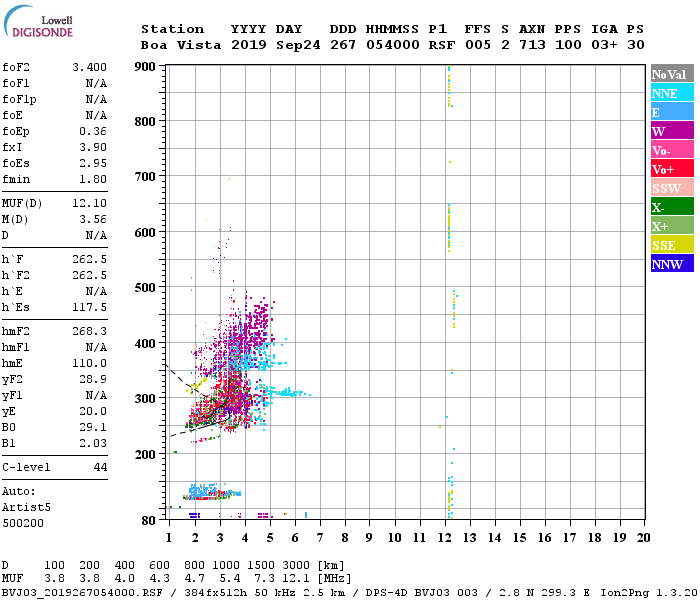The height and width of the screenshot is (600, 700).
Task: Click the 3 MHz frequency axis label
Action: tap(220, 538)
